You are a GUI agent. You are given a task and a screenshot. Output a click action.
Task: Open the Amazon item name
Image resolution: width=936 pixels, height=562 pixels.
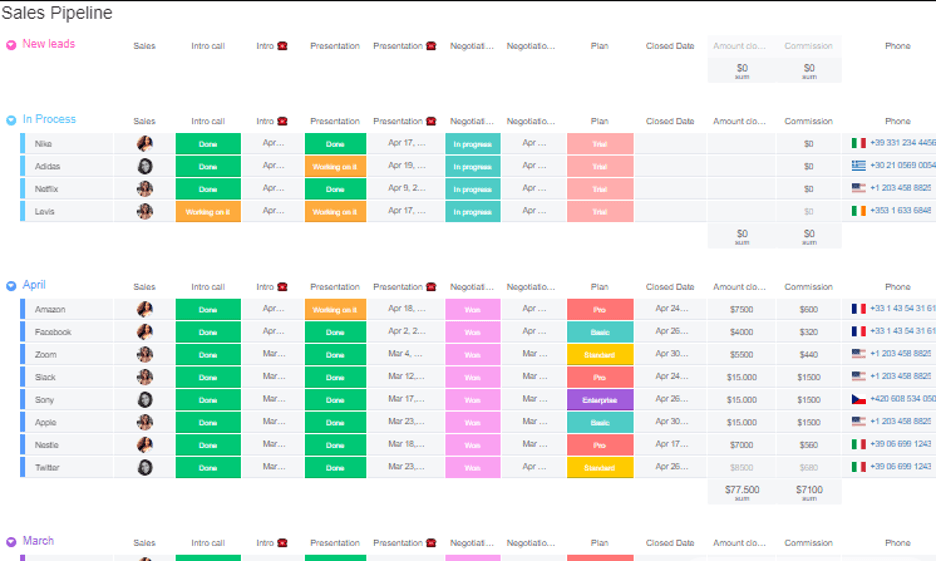[50, 310]
